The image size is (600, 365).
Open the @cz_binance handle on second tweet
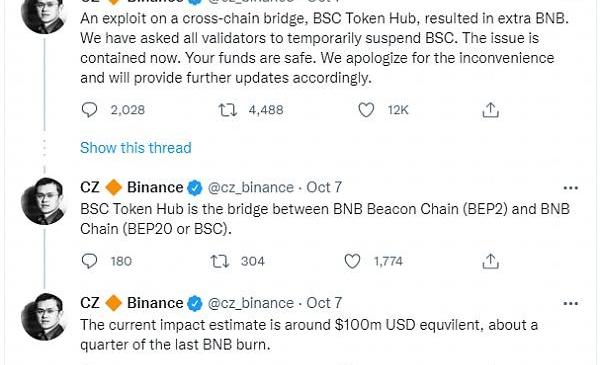251,187
